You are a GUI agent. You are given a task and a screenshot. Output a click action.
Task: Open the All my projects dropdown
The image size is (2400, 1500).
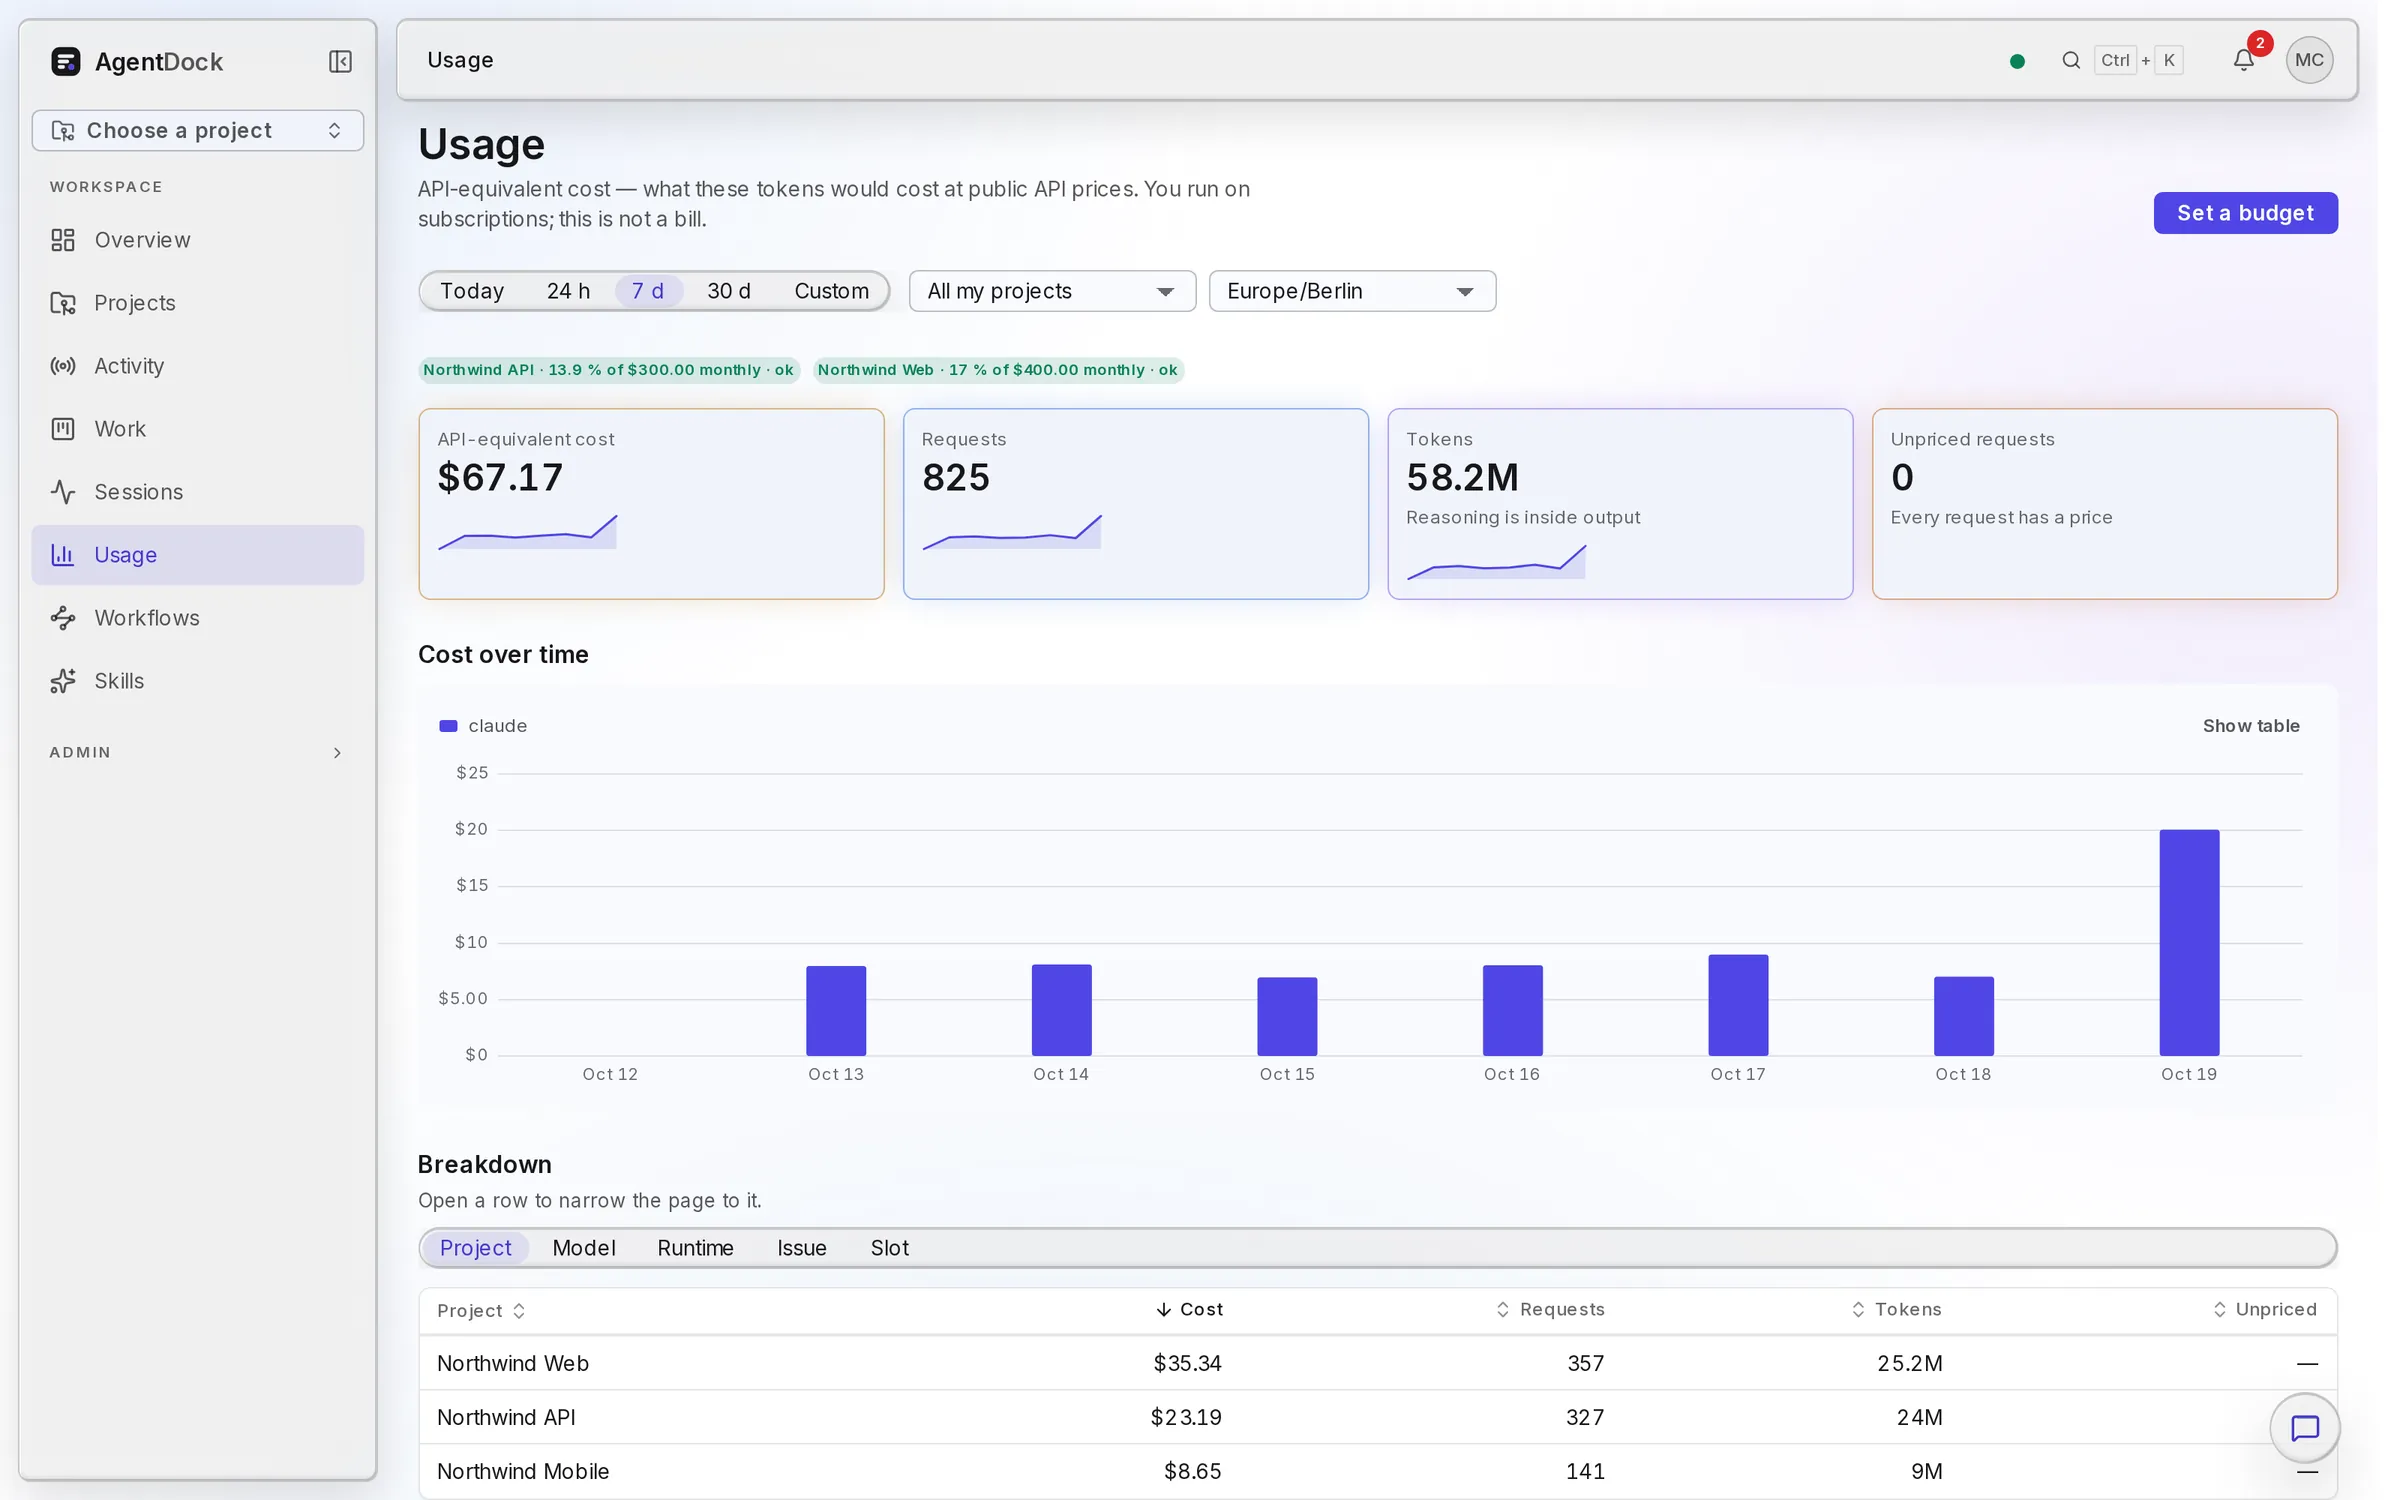point(1052,291)
